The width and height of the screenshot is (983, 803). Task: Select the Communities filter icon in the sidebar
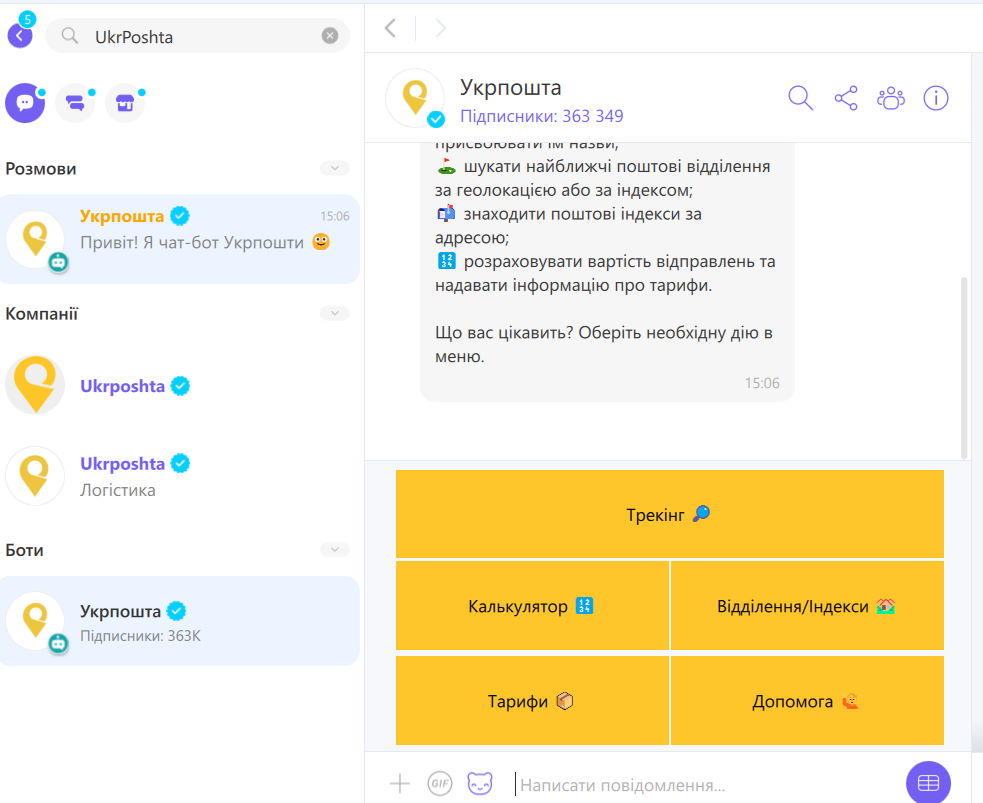pyautogui.click(x=75, y=103)
